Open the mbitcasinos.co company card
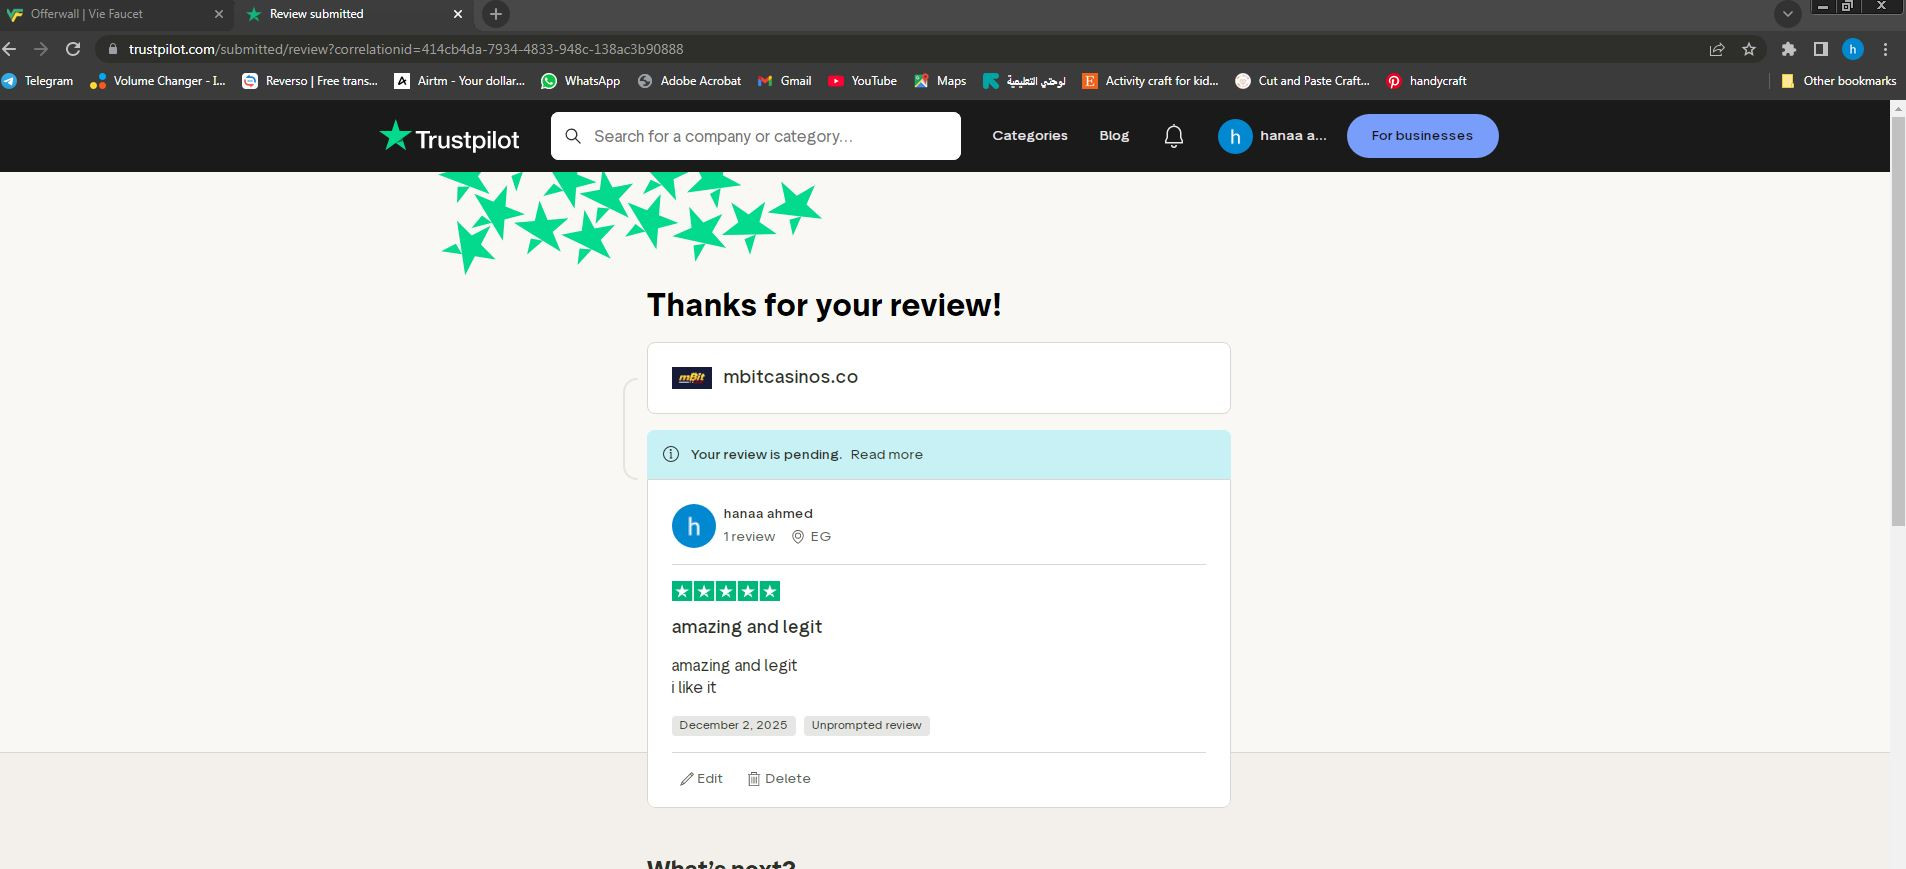The image size is (1906, 869). pyautogui.click(x=939, y=378)
